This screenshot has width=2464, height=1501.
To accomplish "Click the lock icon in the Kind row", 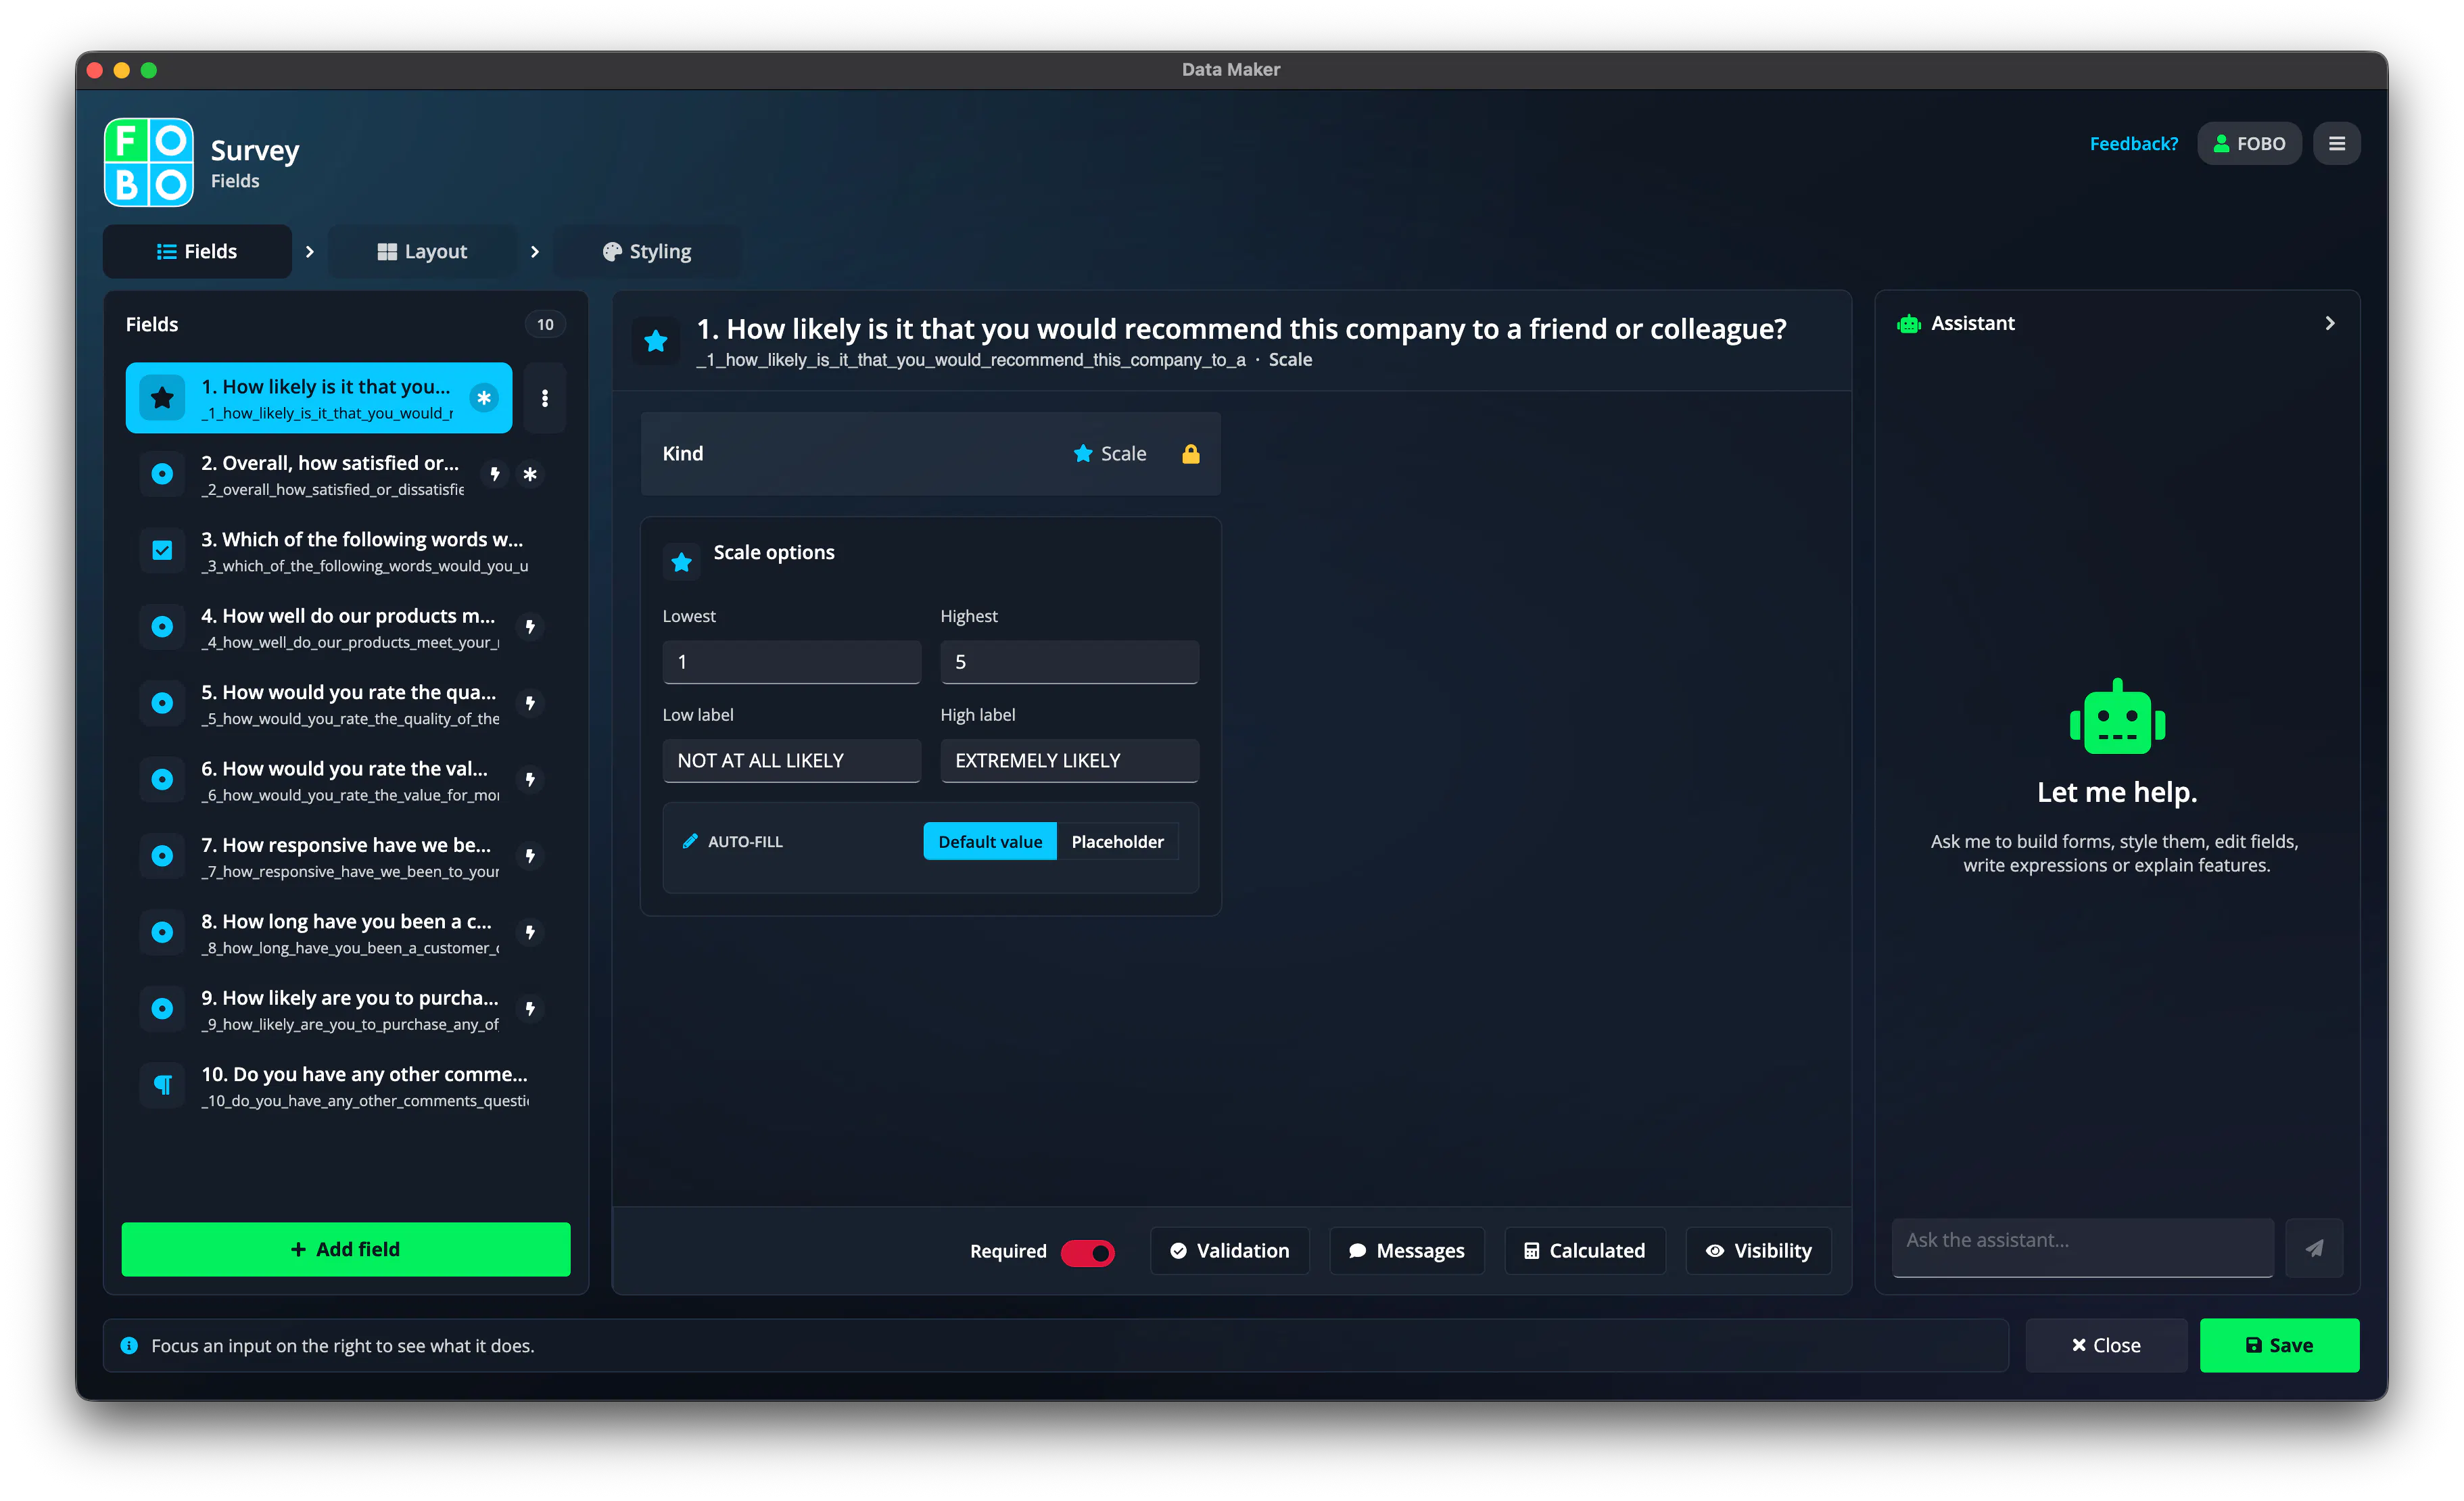I will (1190, 454).
